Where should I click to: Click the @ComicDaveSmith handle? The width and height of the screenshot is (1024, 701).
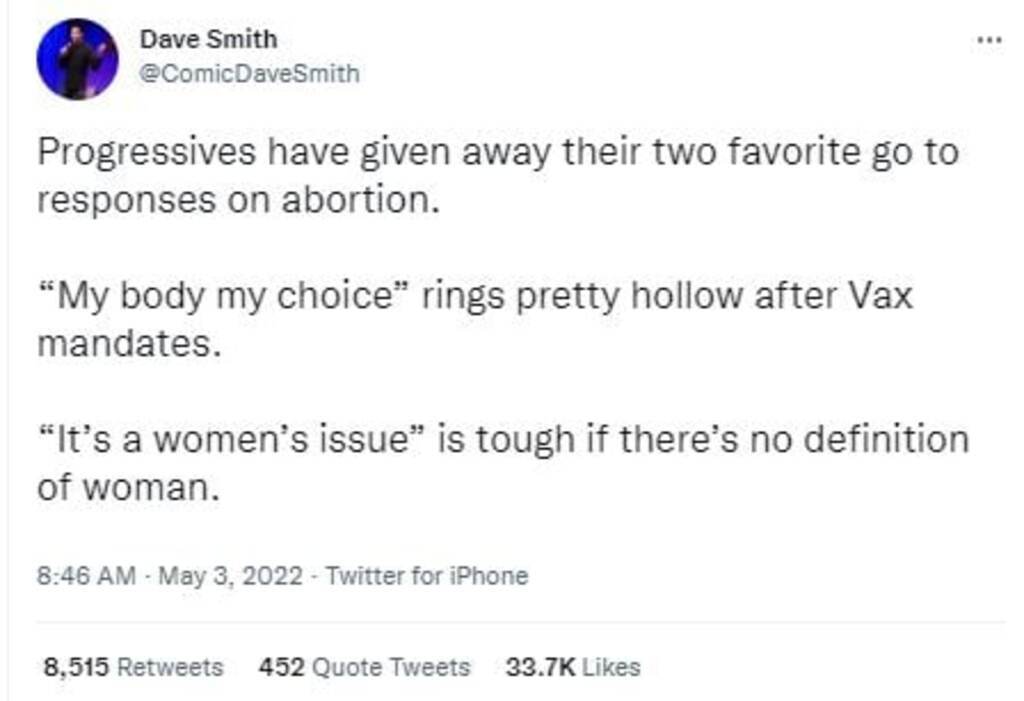pyautogui.click(x=249, y=74)
